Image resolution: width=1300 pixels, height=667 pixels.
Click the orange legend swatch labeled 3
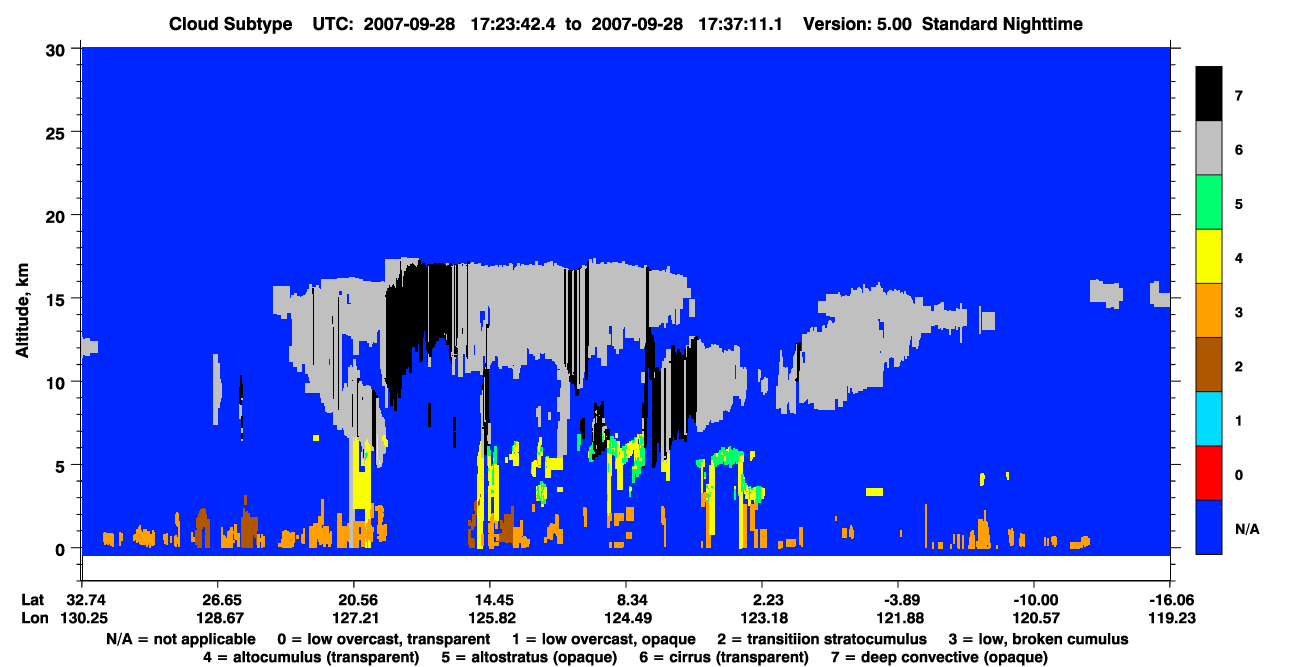1209,311
